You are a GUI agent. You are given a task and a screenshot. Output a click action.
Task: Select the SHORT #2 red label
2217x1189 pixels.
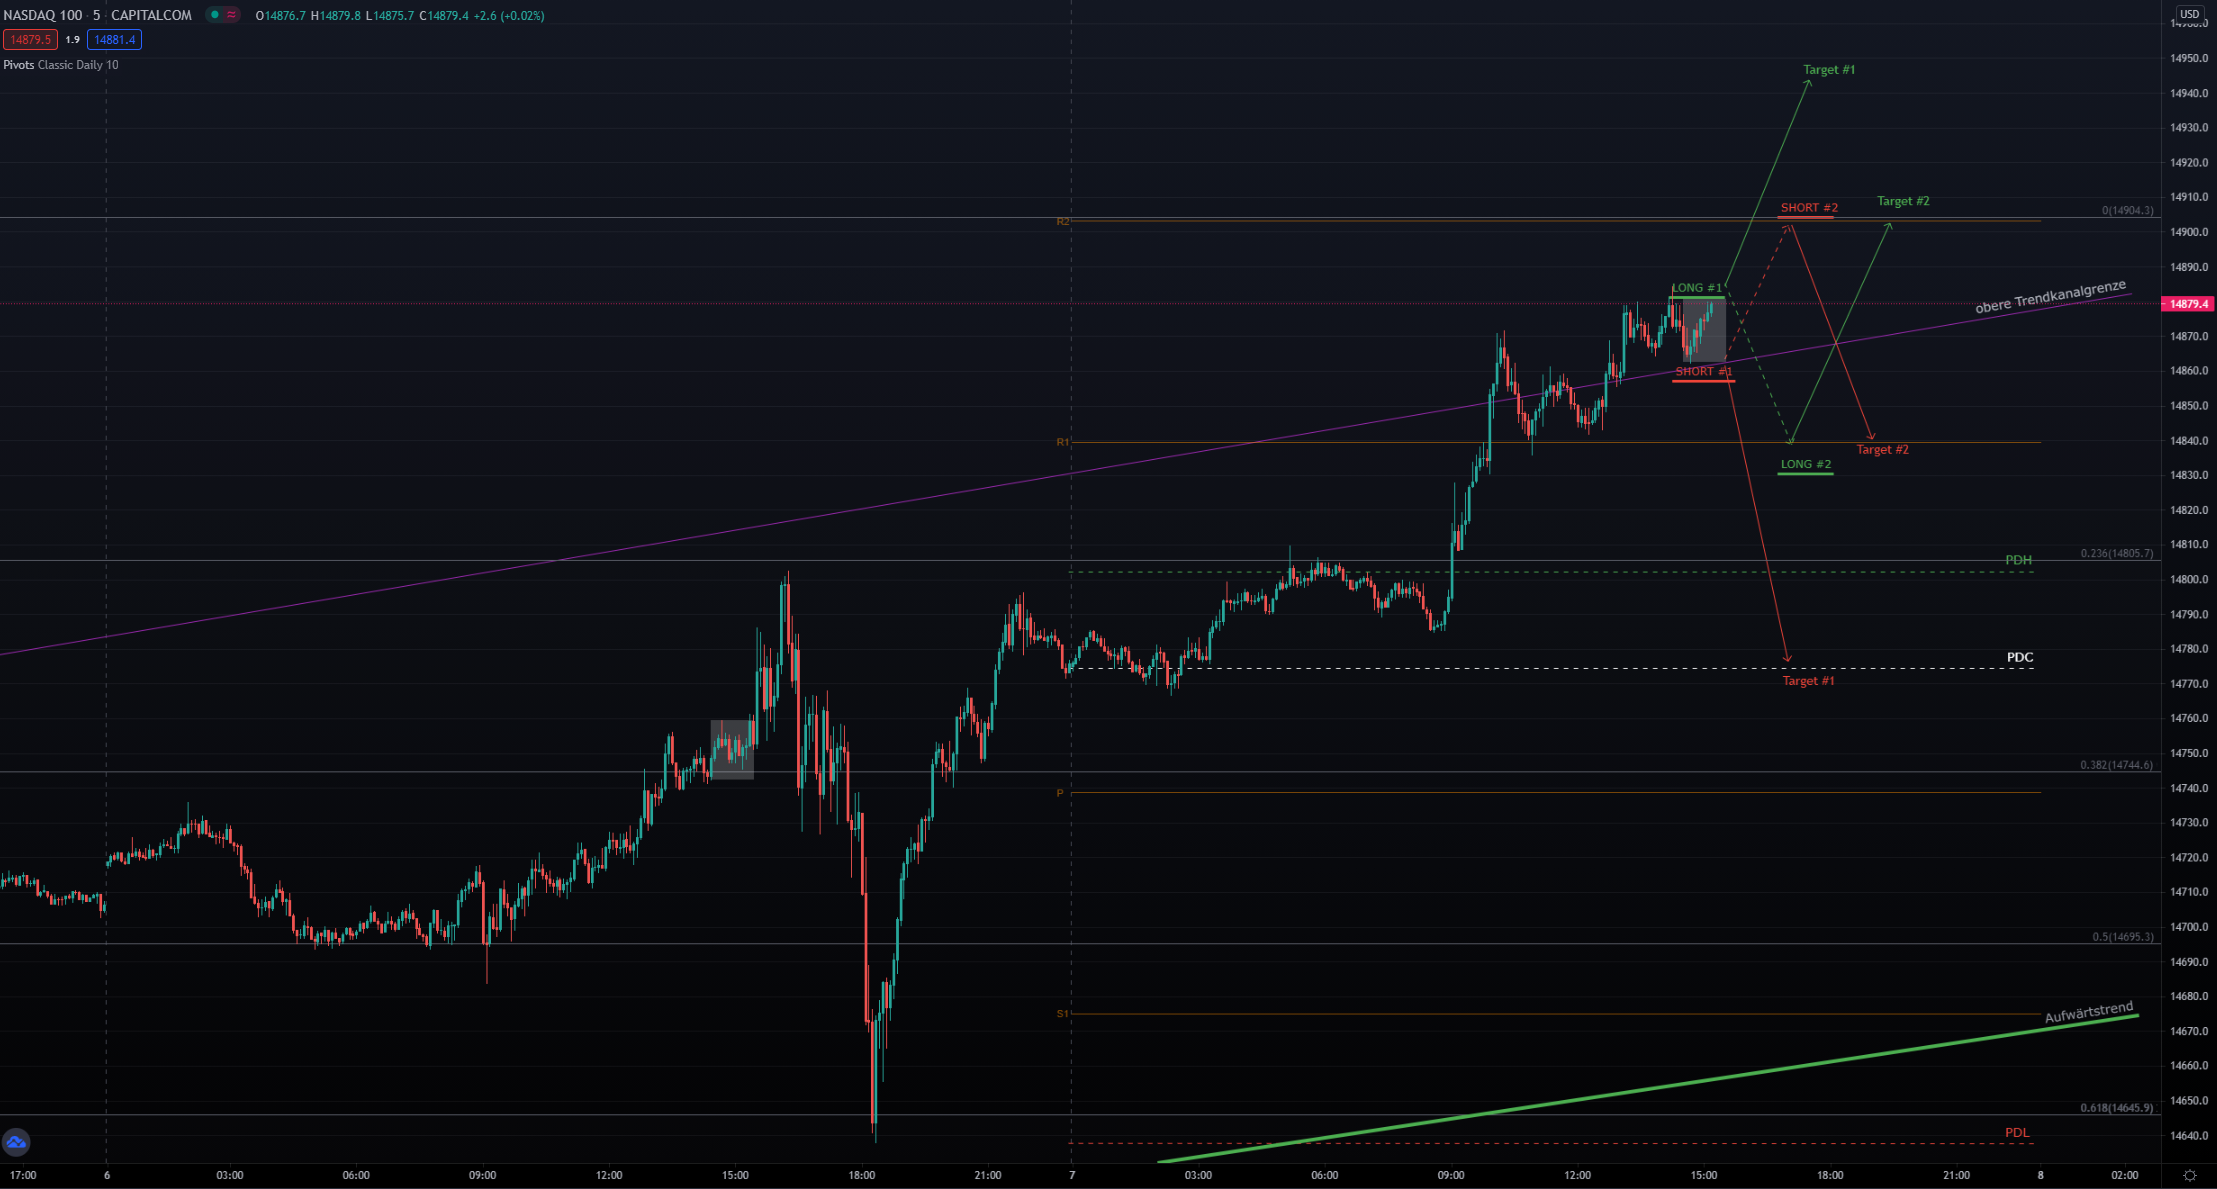(1808, 208)
